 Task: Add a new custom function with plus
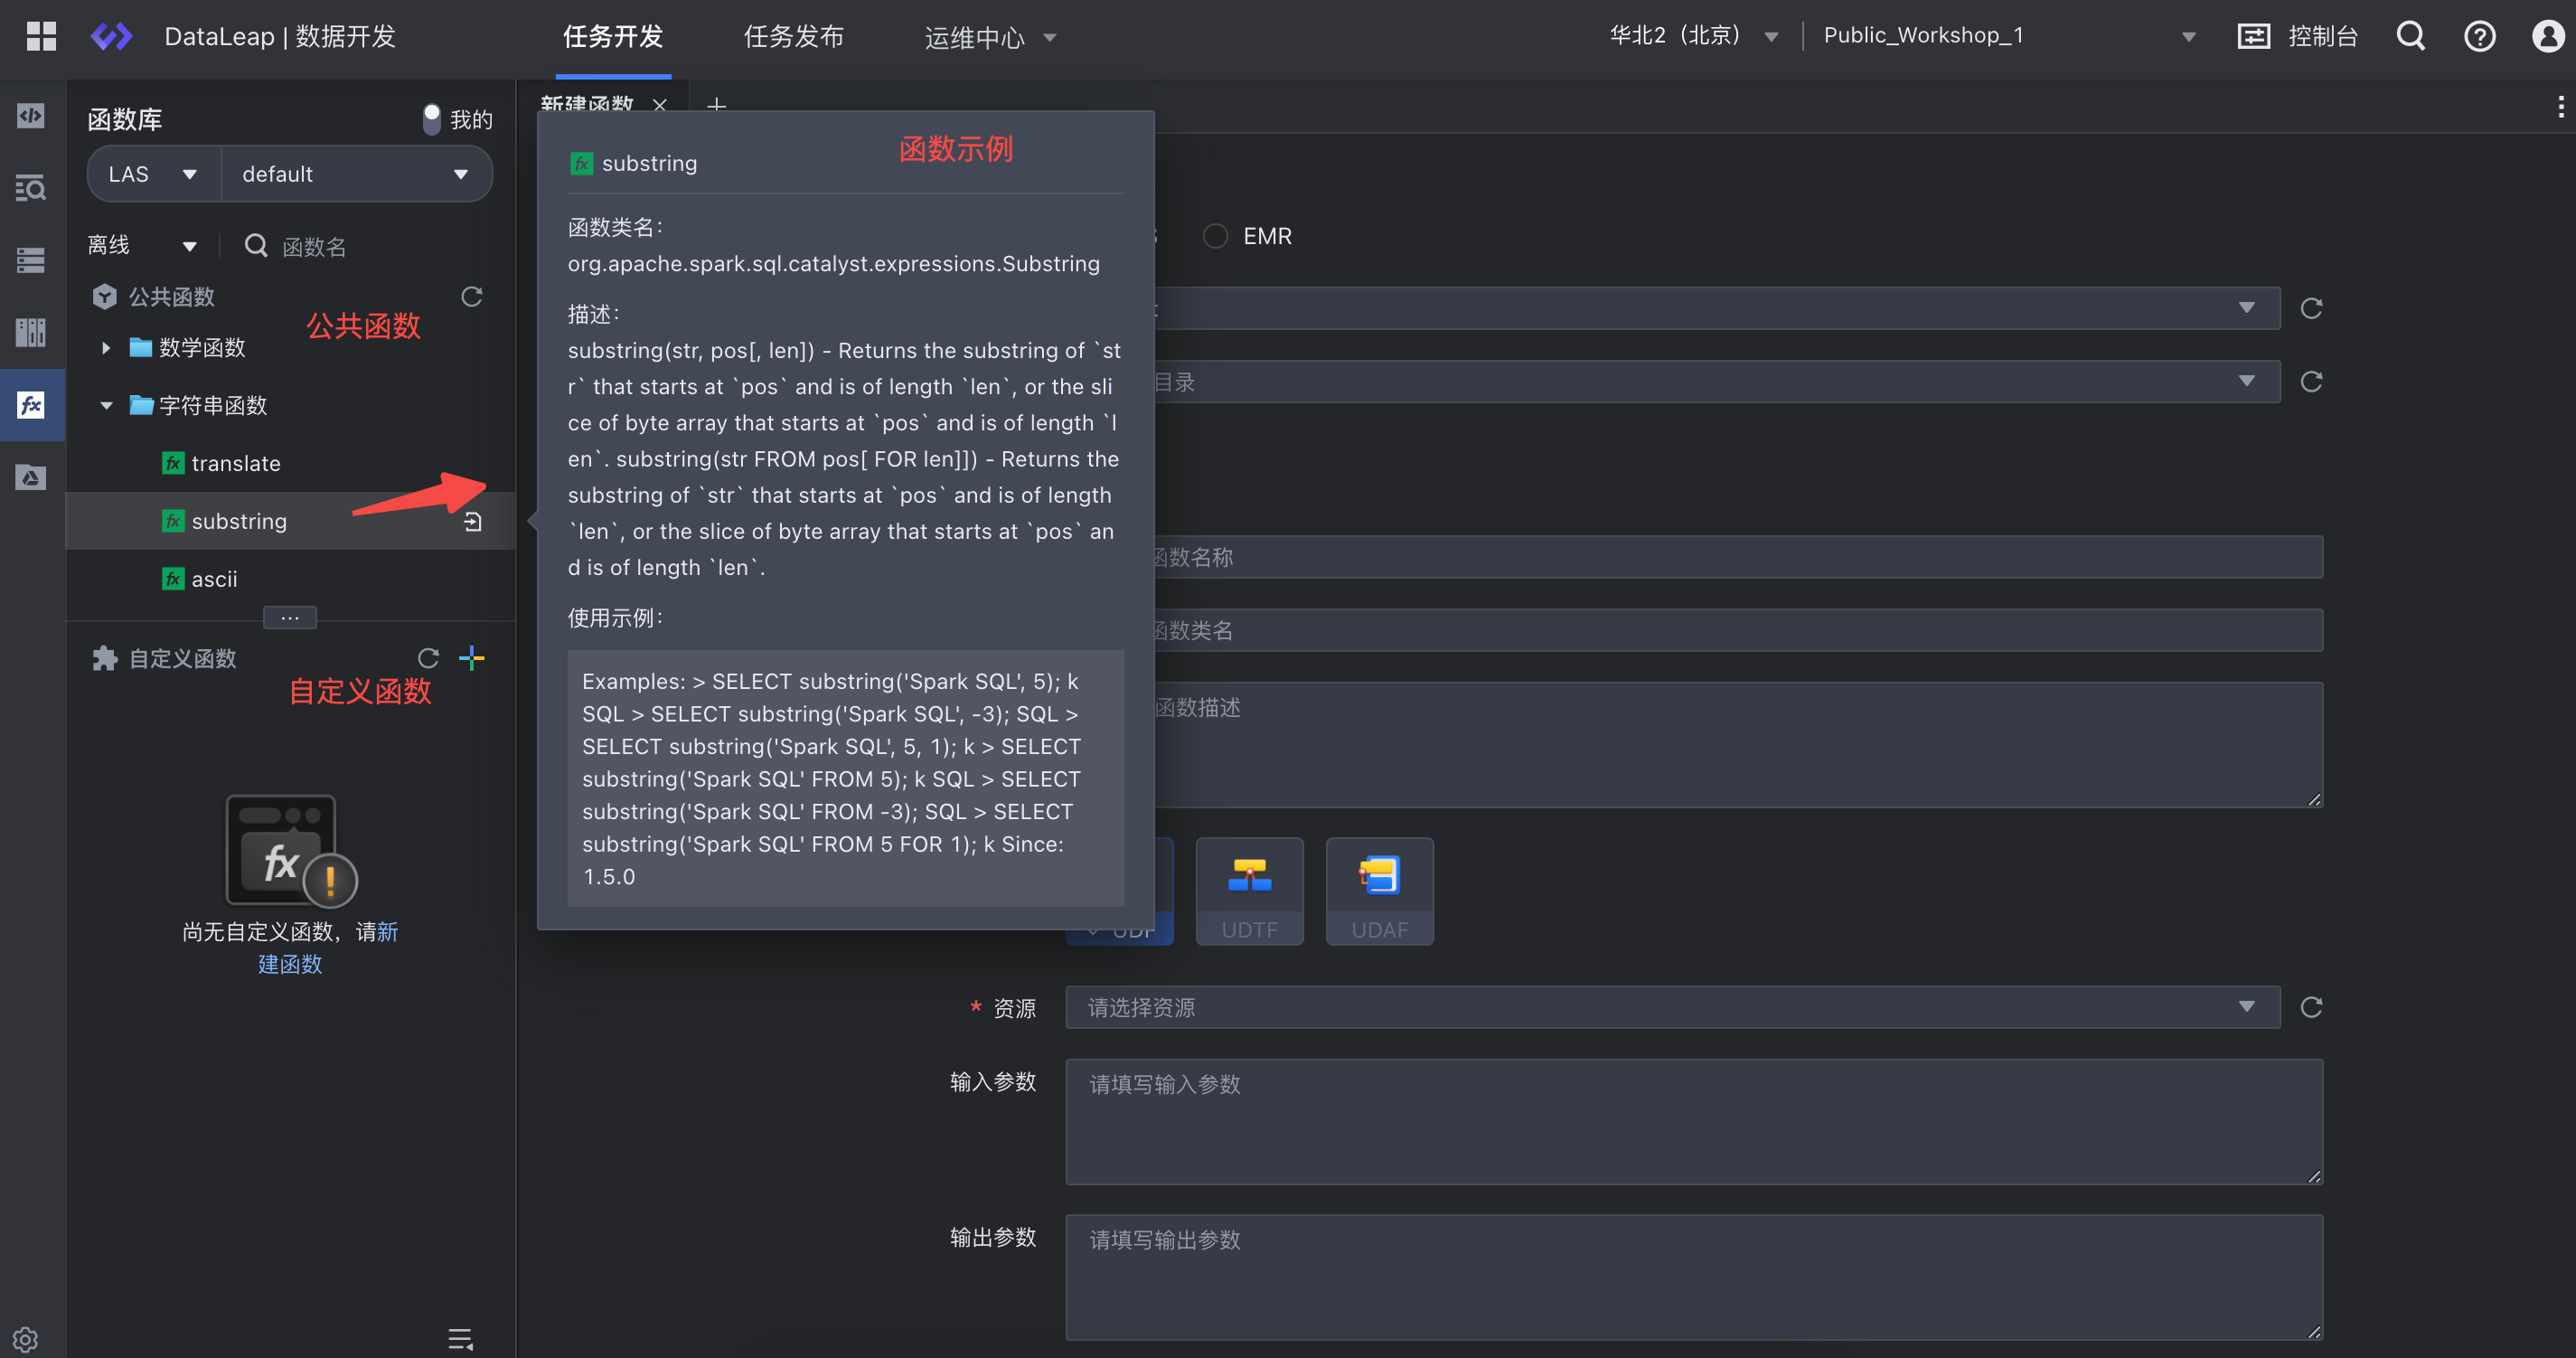(x=472, y=658)
